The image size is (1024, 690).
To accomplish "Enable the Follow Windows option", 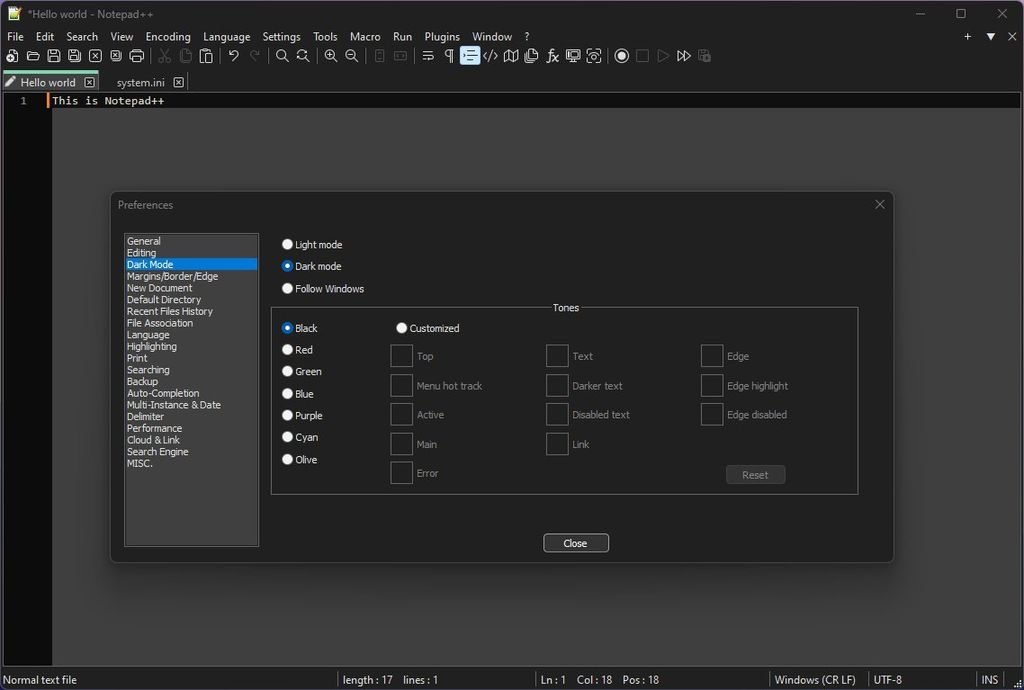I will point(288,288).
